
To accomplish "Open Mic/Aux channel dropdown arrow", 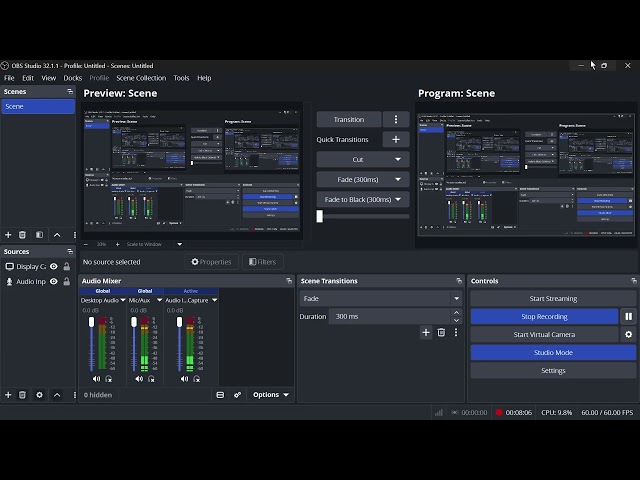I will tap(159, 300).
